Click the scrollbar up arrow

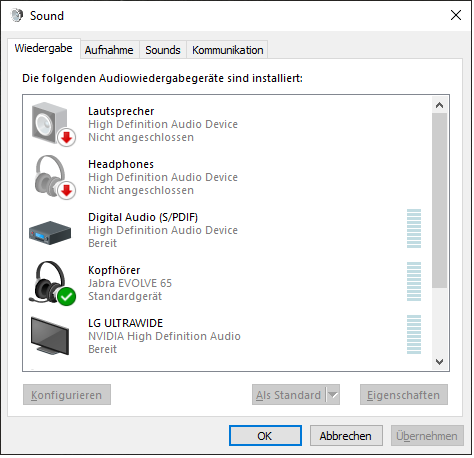(439, 105)
